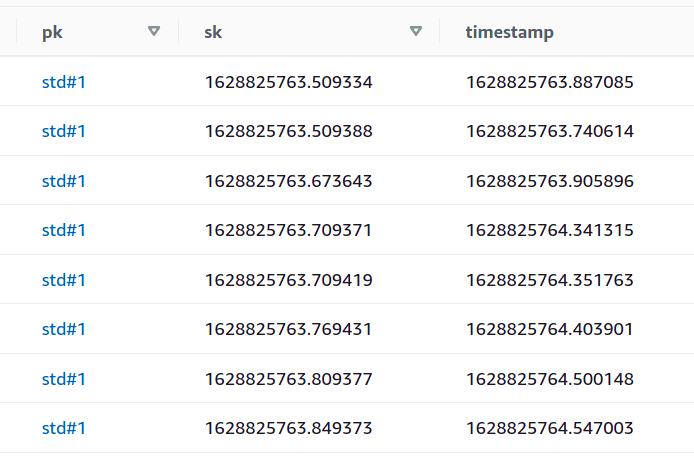Open std#1 item with sk 1628825763.849373
This screenshot has height=456, width=694.
[64, 428]
